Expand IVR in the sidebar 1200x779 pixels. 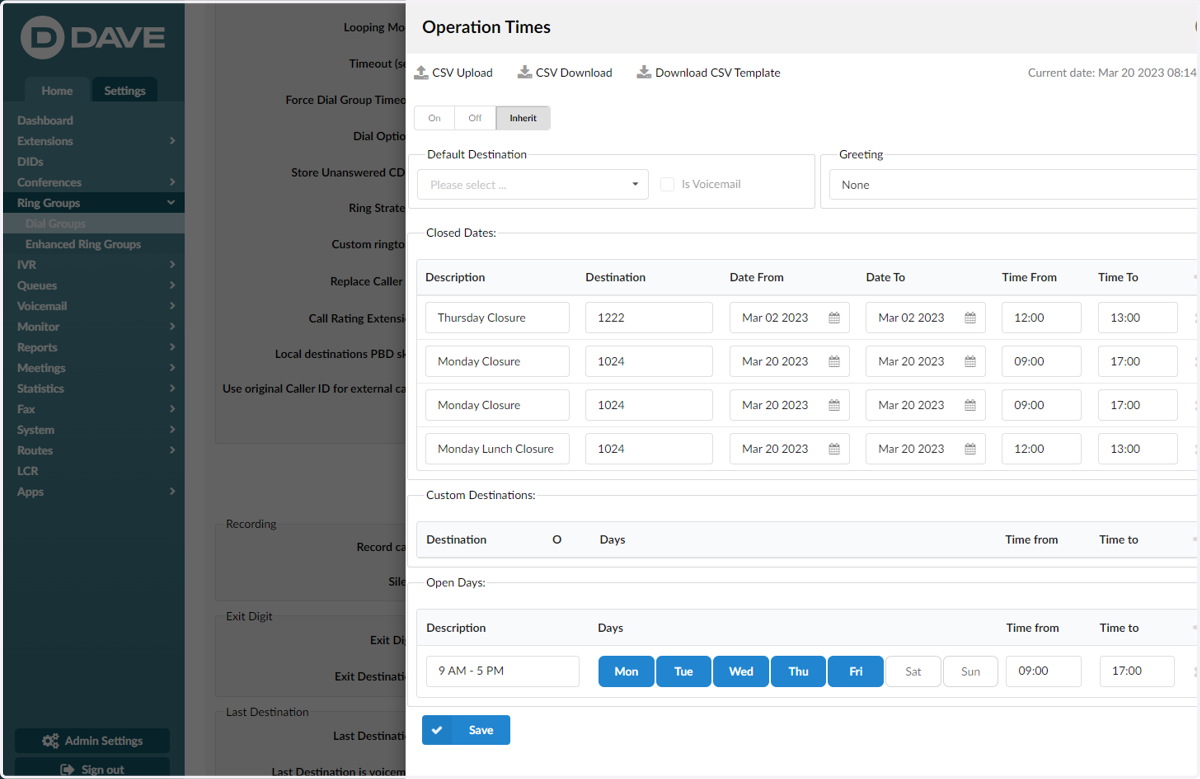coord(172,265)
